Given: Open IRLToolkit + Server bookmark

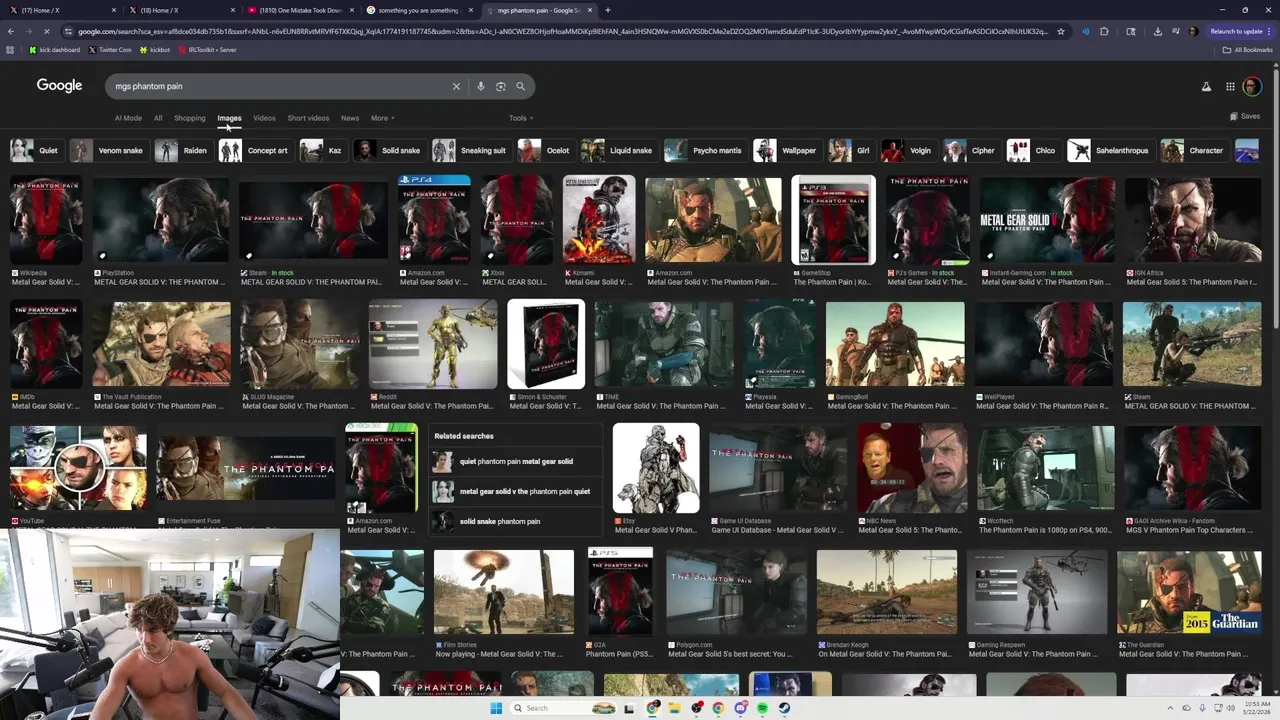Looking at the screenshot, I should point(208,49).
